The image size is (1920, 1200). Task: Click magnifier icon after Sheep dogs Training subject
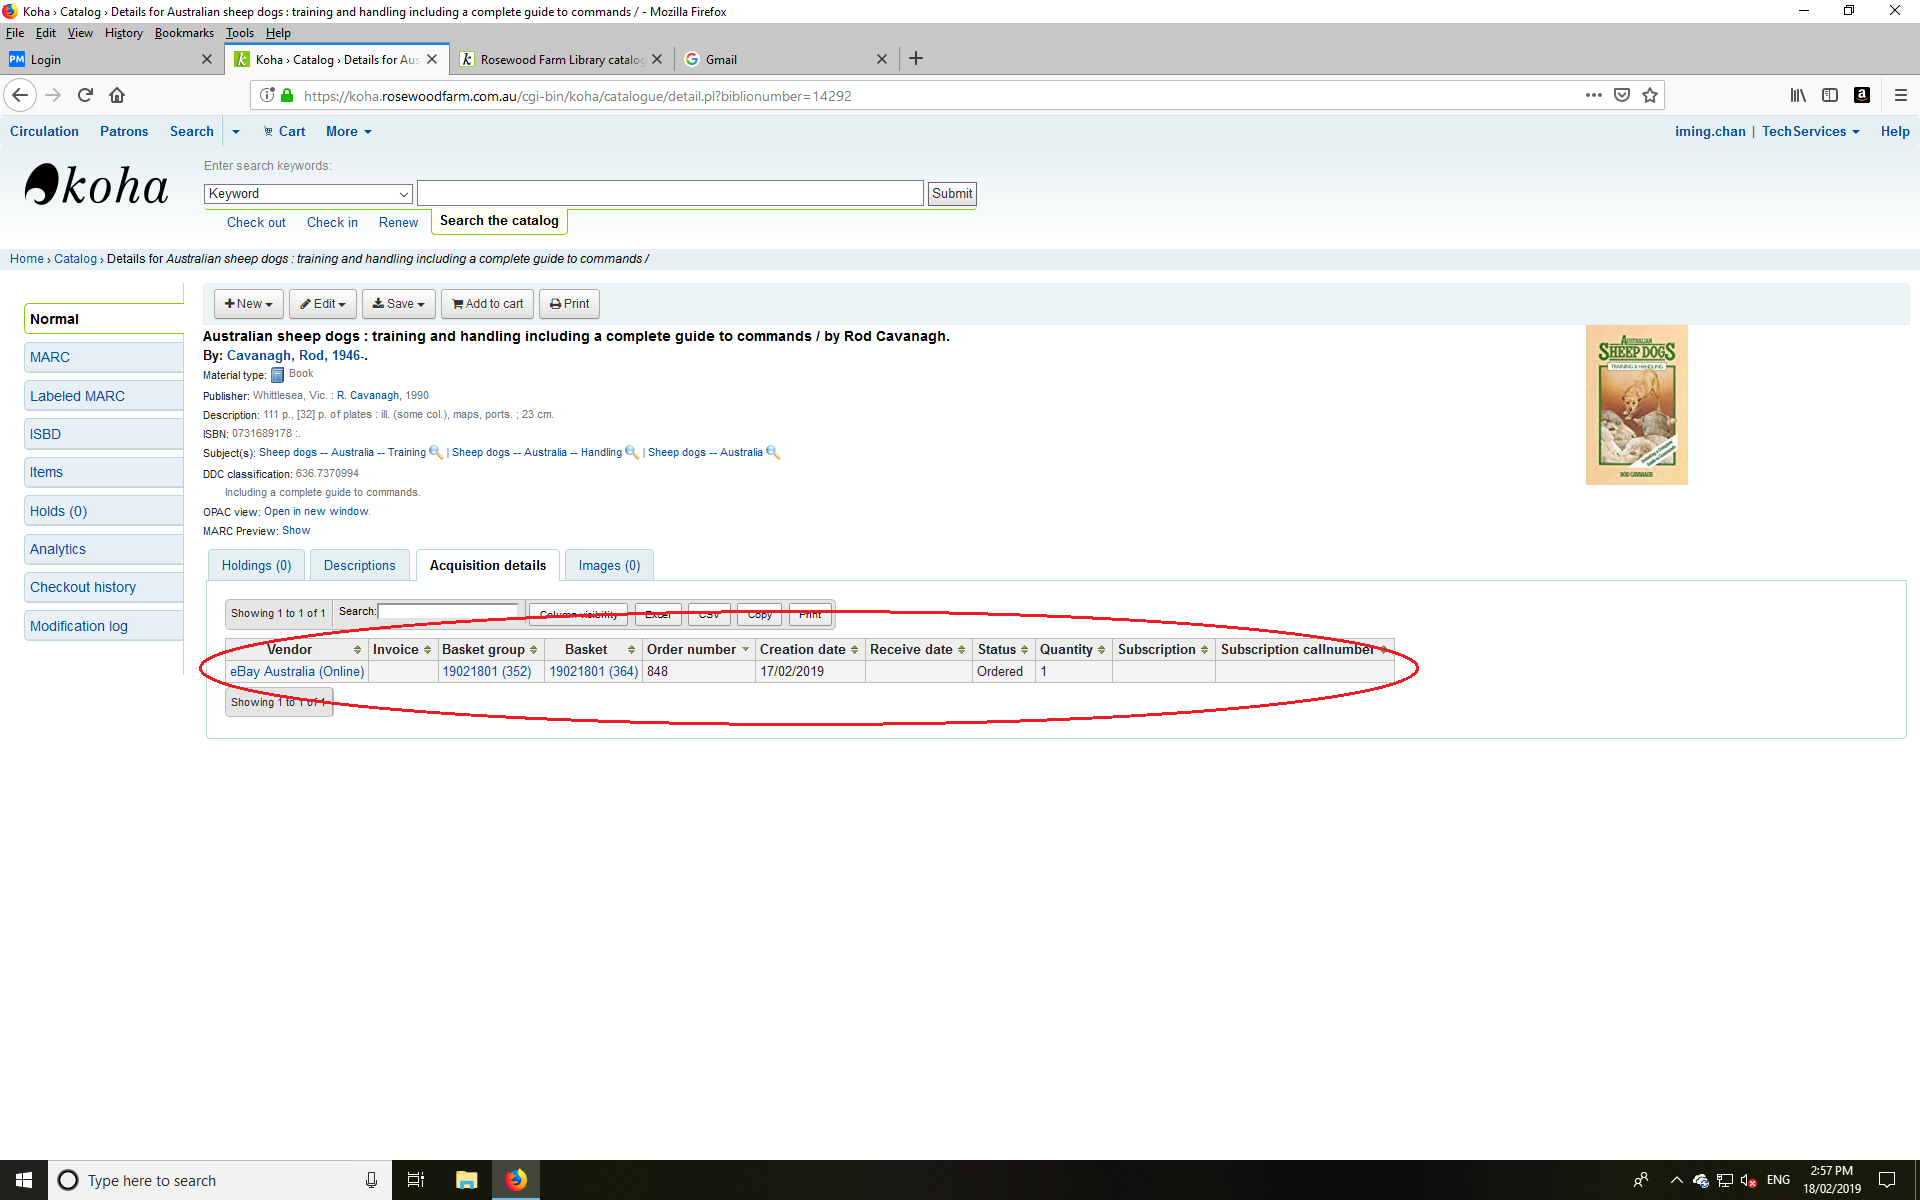coord(435,452)
